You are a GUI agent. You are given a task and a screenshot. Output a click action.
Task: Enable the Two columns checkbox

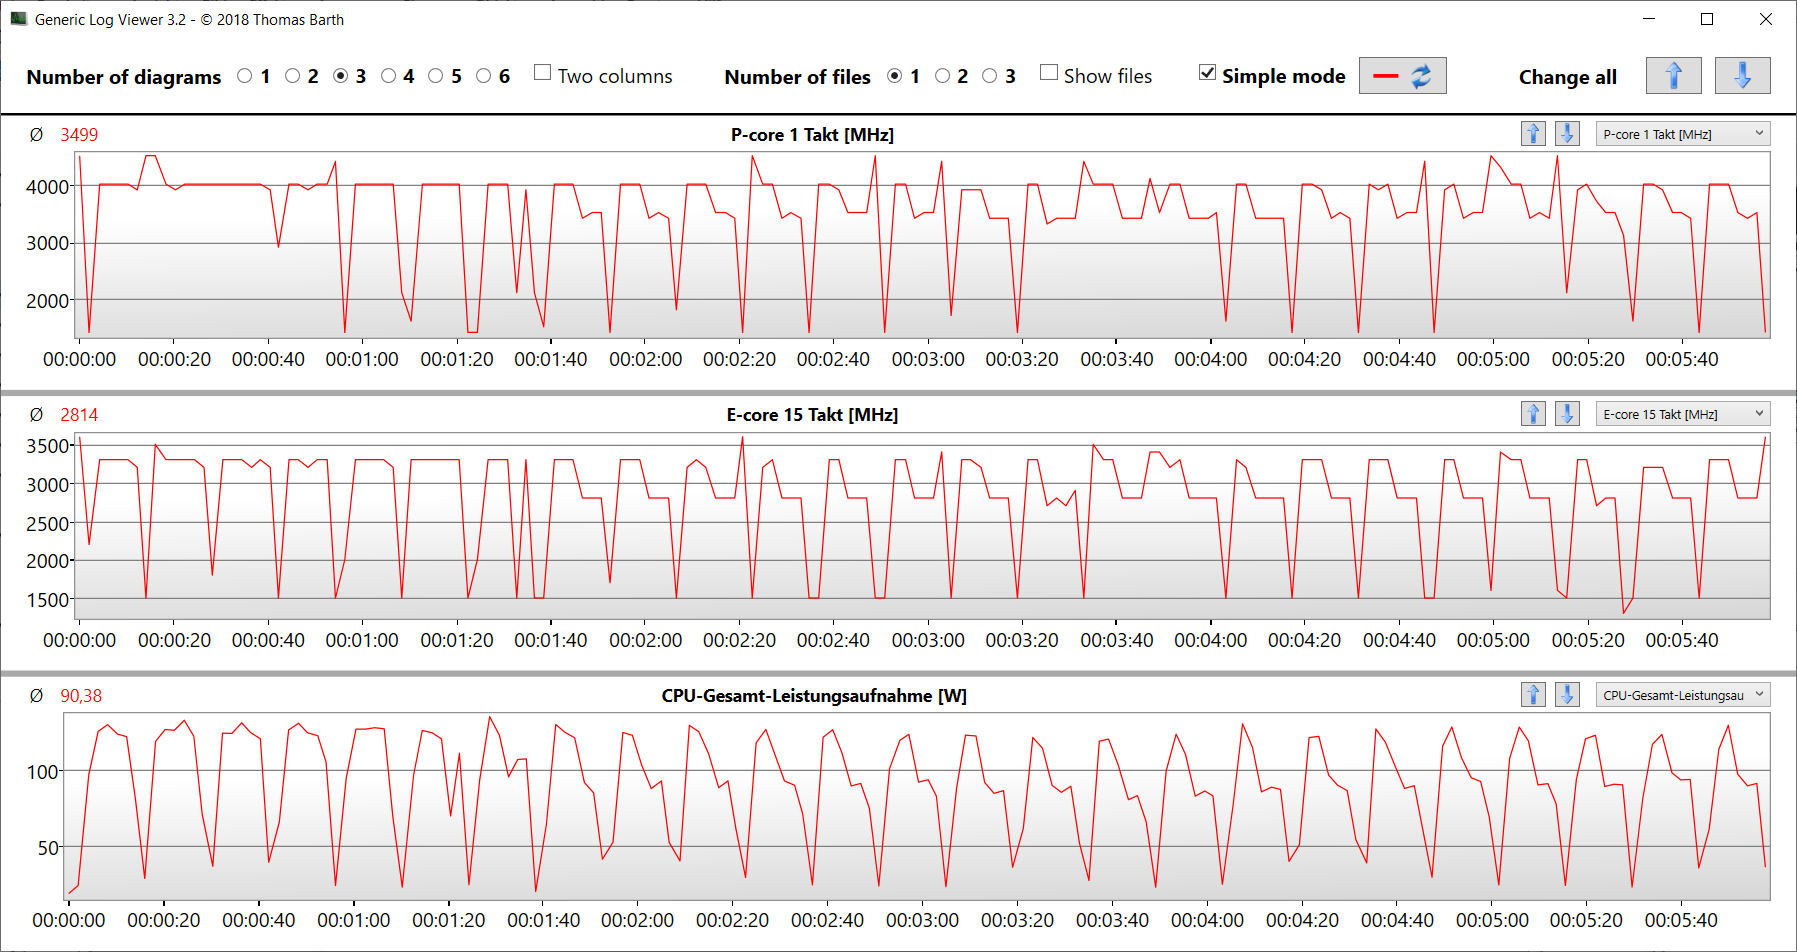(x=543, y=73)
